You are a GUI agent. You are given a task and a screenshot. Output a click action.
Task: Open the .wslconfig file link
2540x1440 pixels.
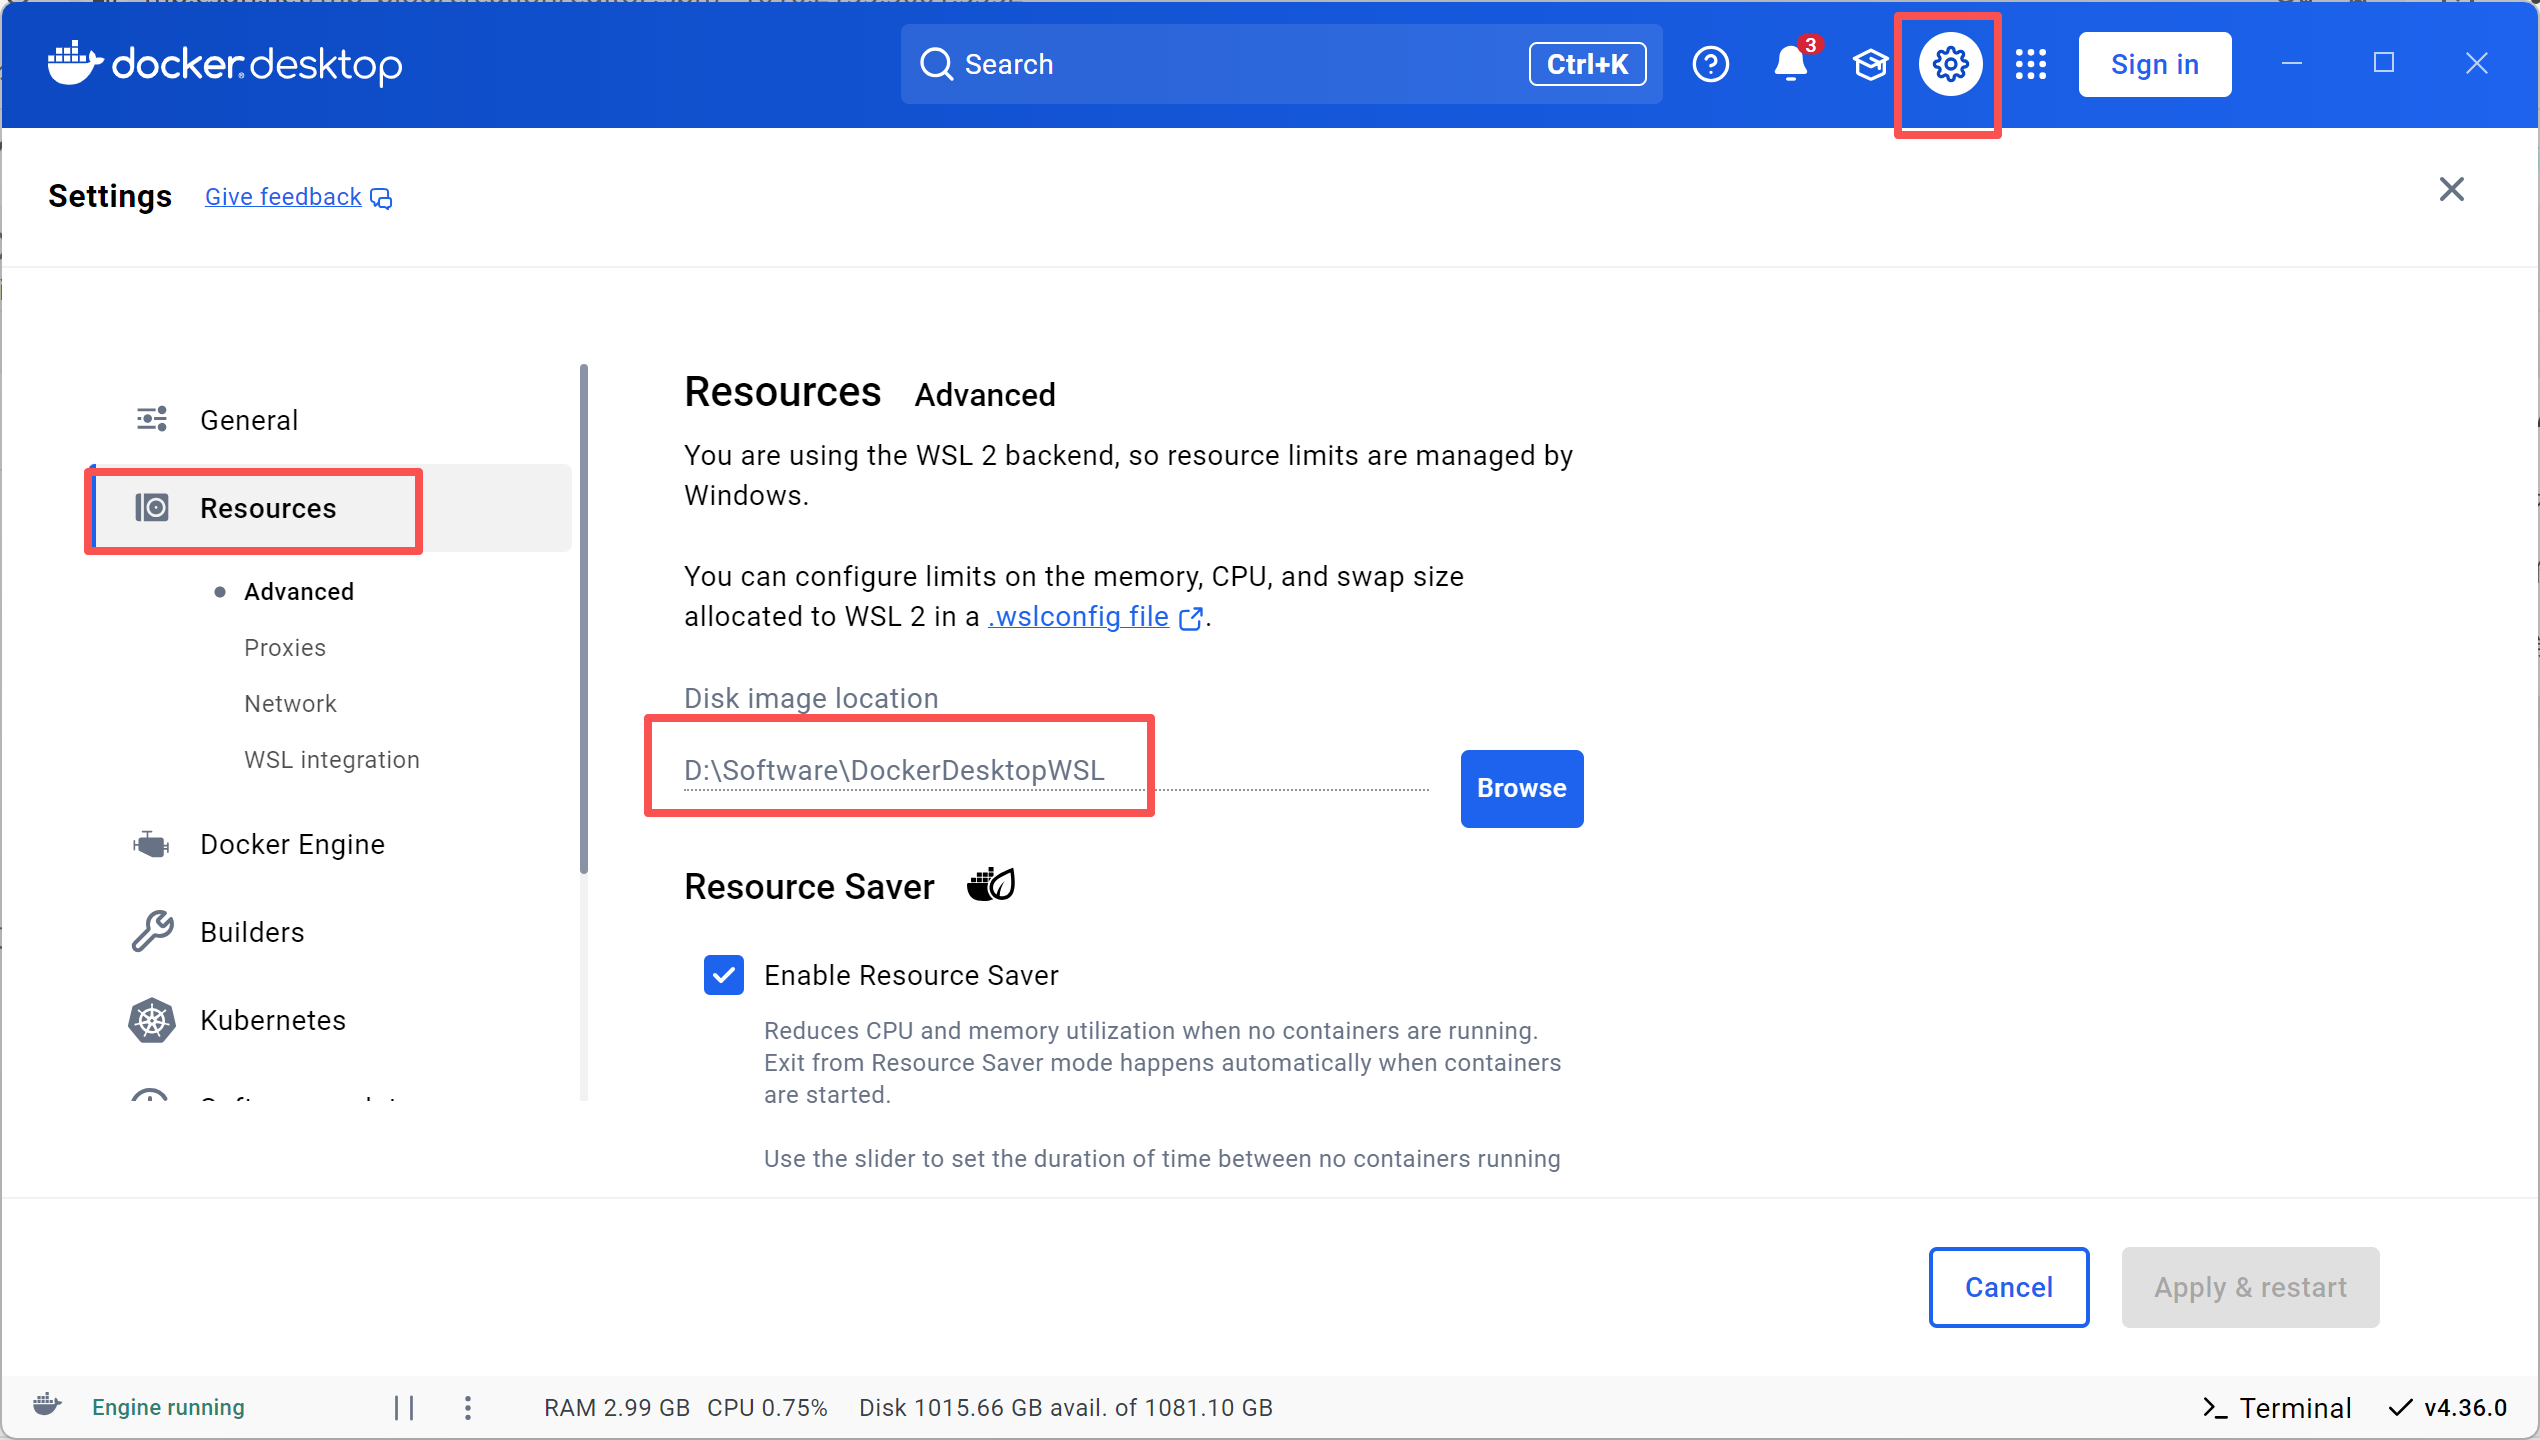(1079, 617)
